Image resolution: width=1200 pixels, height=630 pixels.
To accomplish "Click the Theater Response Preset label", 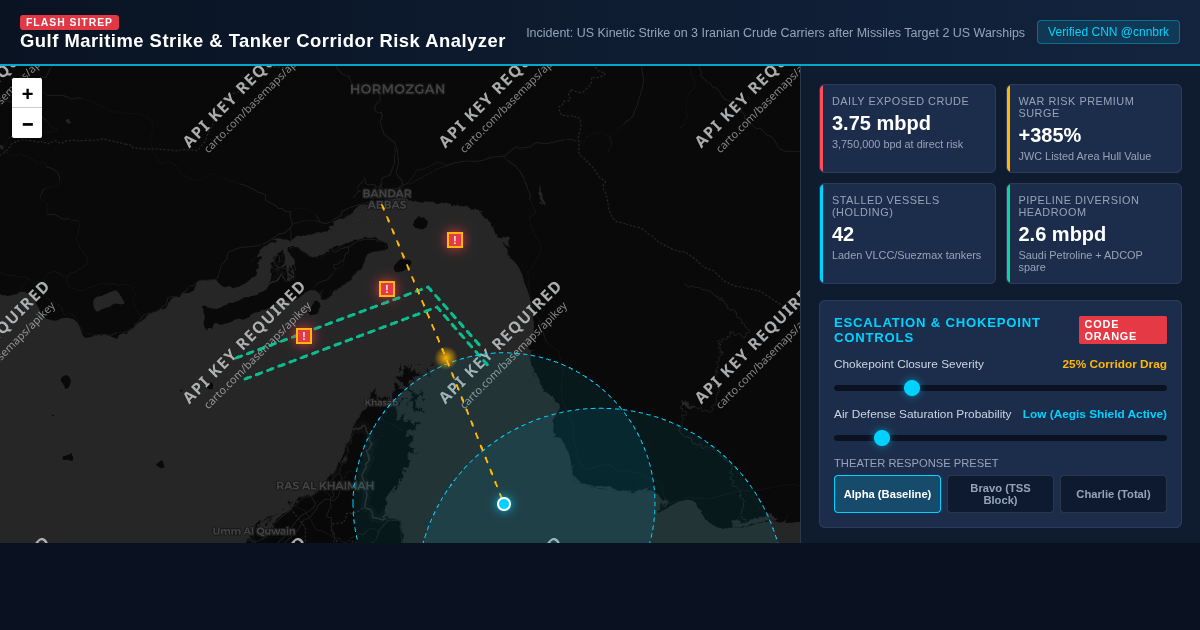I will (x=916, y=463).
